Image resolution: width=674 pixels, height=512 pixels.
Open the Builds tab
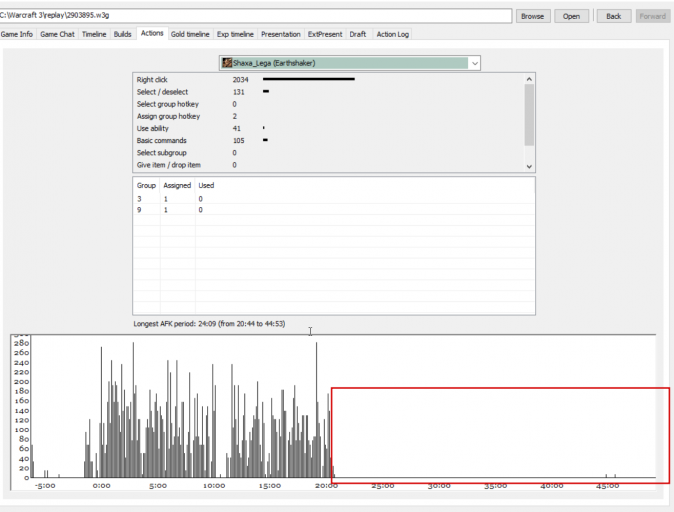tap(122, 34)
